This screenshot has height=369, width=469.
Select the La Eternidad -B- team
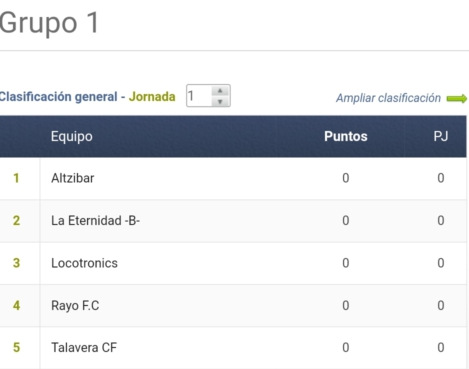(x=96, y=221)
